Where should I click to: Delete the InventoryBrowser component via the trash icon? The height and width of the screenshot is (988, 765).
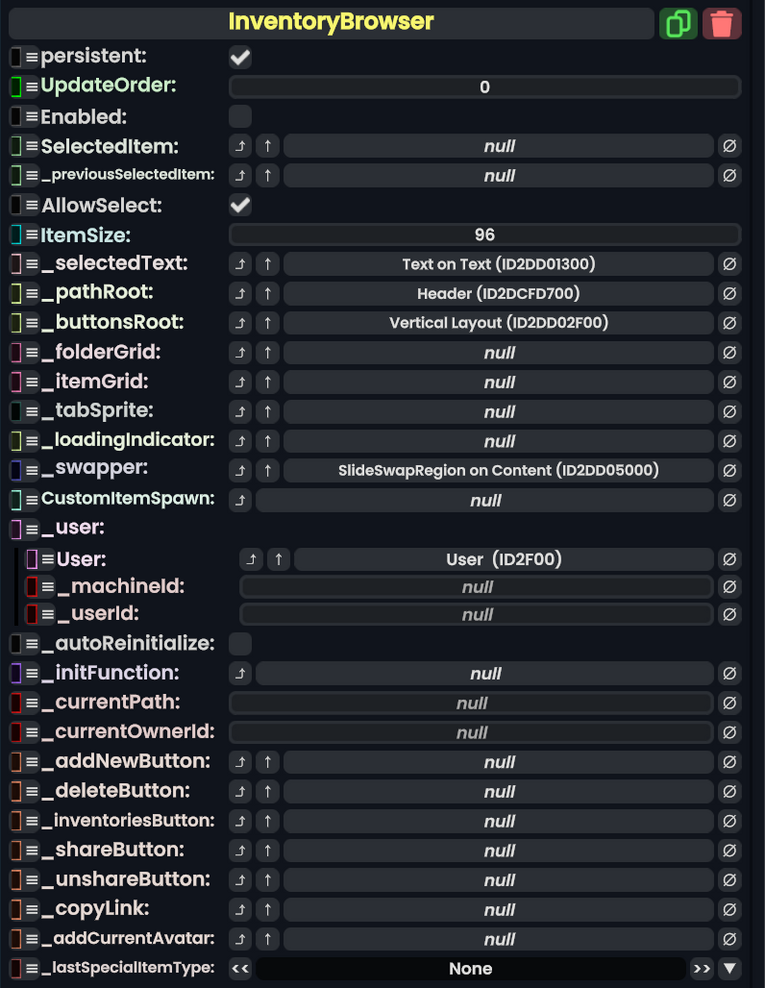click(x=722, y=22)
